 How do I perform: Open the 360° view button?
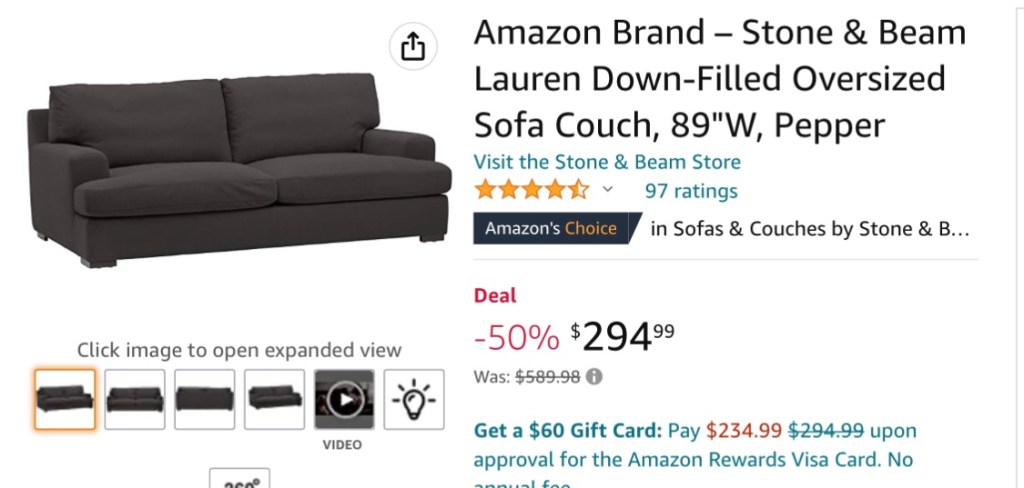(x=240, y=480)
